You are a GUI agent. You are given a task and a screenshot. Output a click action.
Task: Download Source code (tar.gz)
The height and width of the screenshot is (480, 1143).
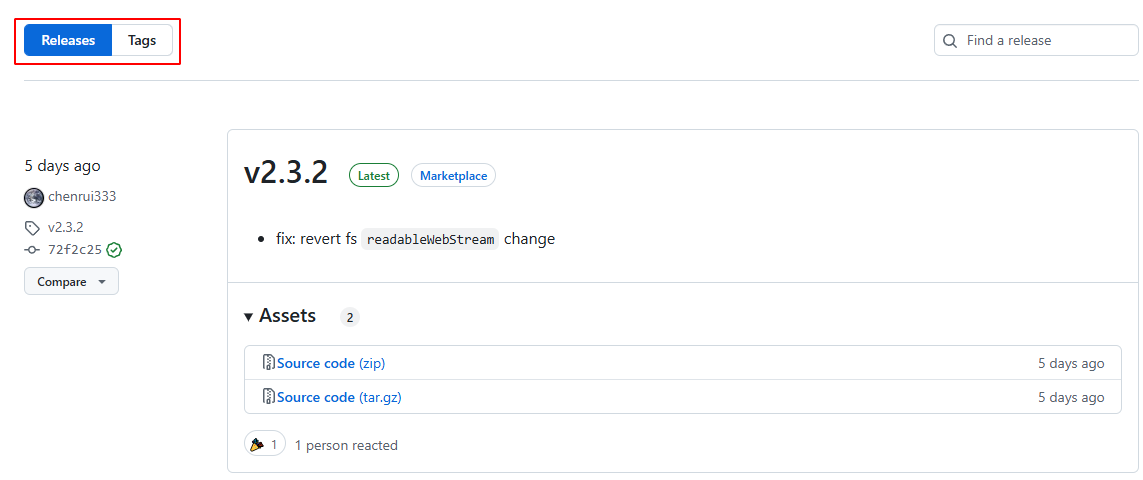(x=339, y=398)
